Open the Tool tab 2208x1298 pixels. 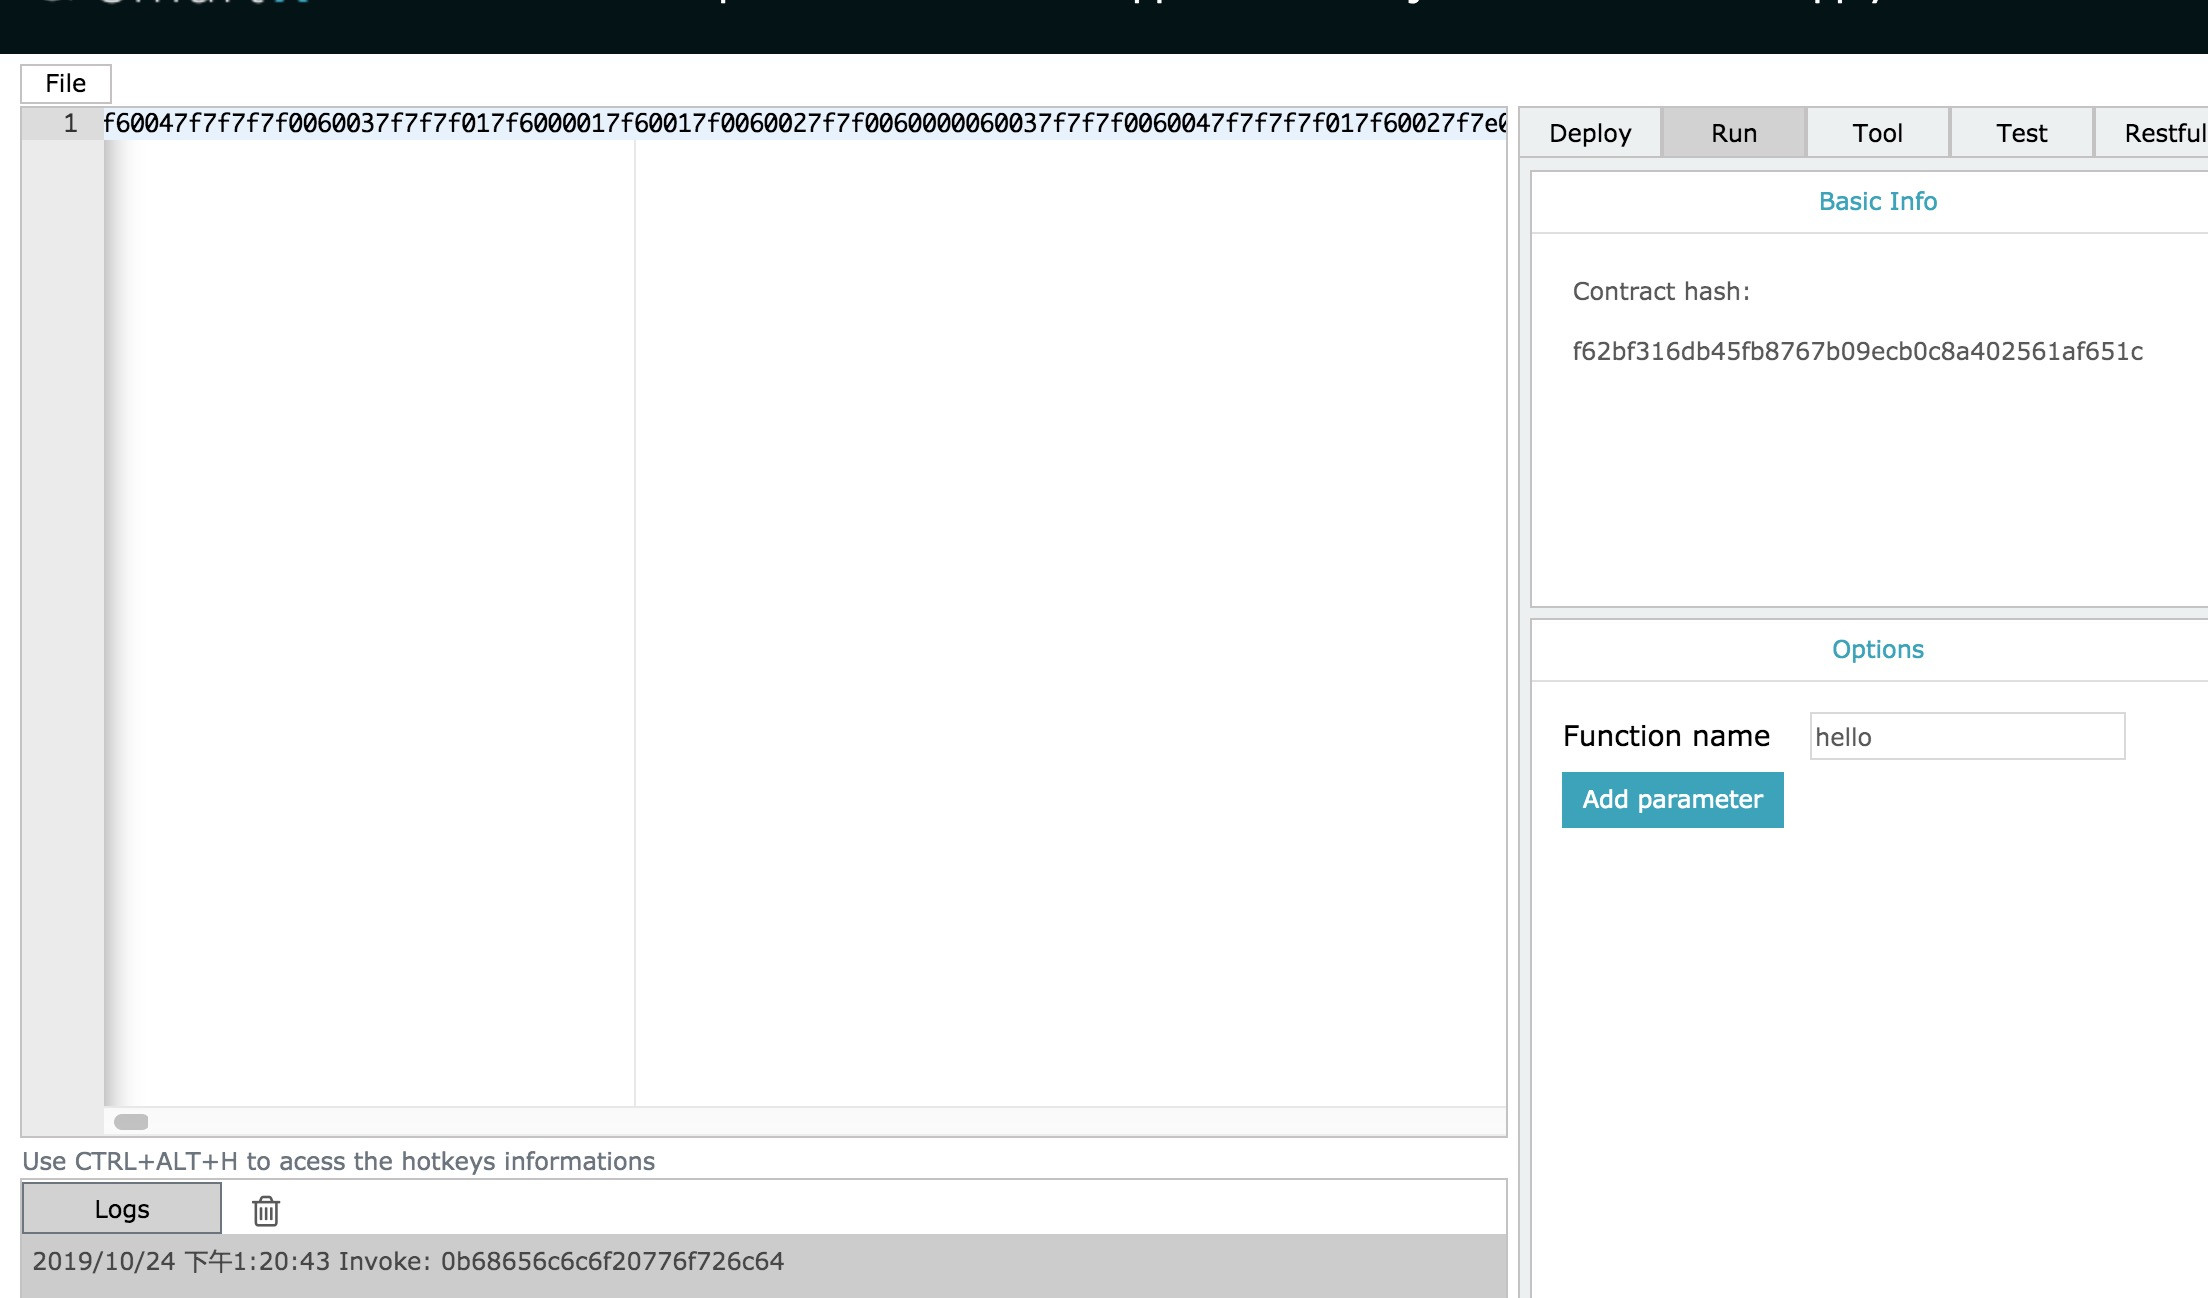[1877, 133]
